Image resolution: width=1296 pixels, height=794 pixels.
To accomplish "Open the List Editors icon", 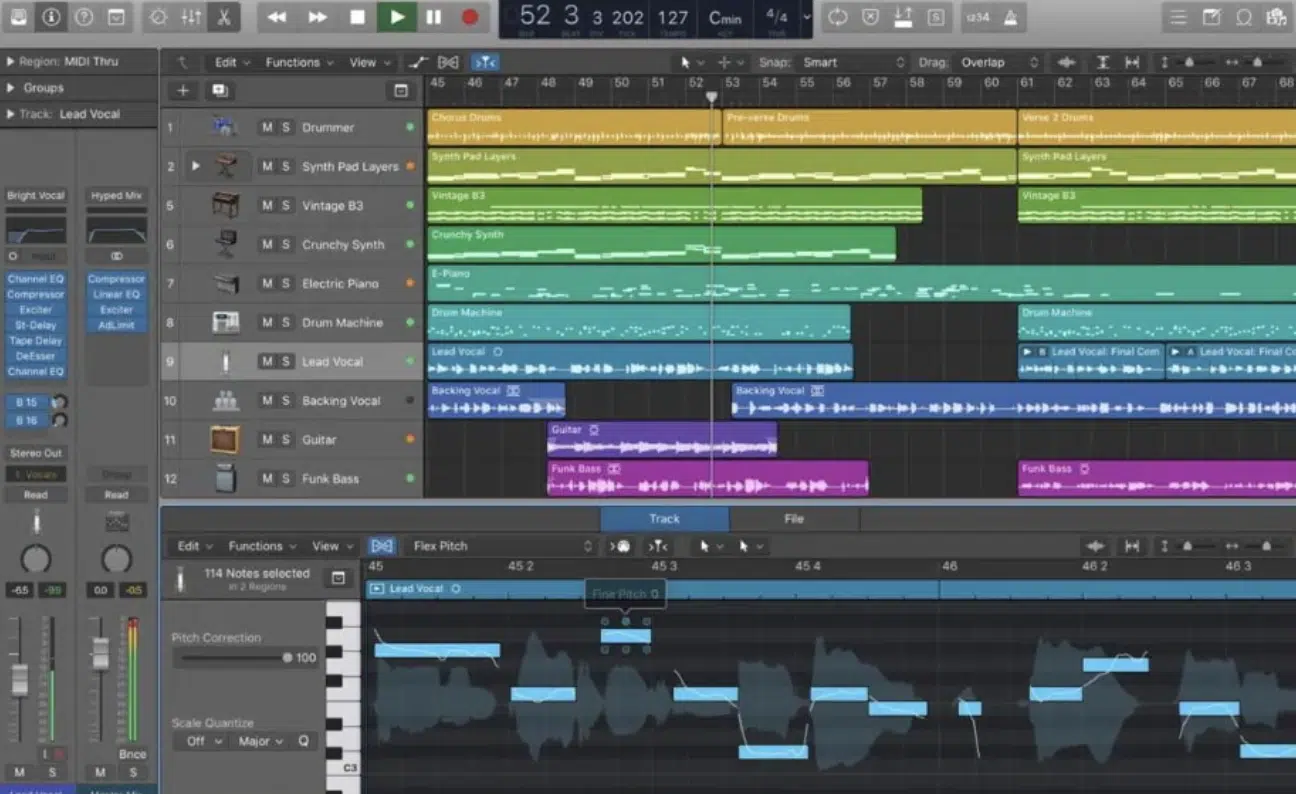I will click(1179, 17).
